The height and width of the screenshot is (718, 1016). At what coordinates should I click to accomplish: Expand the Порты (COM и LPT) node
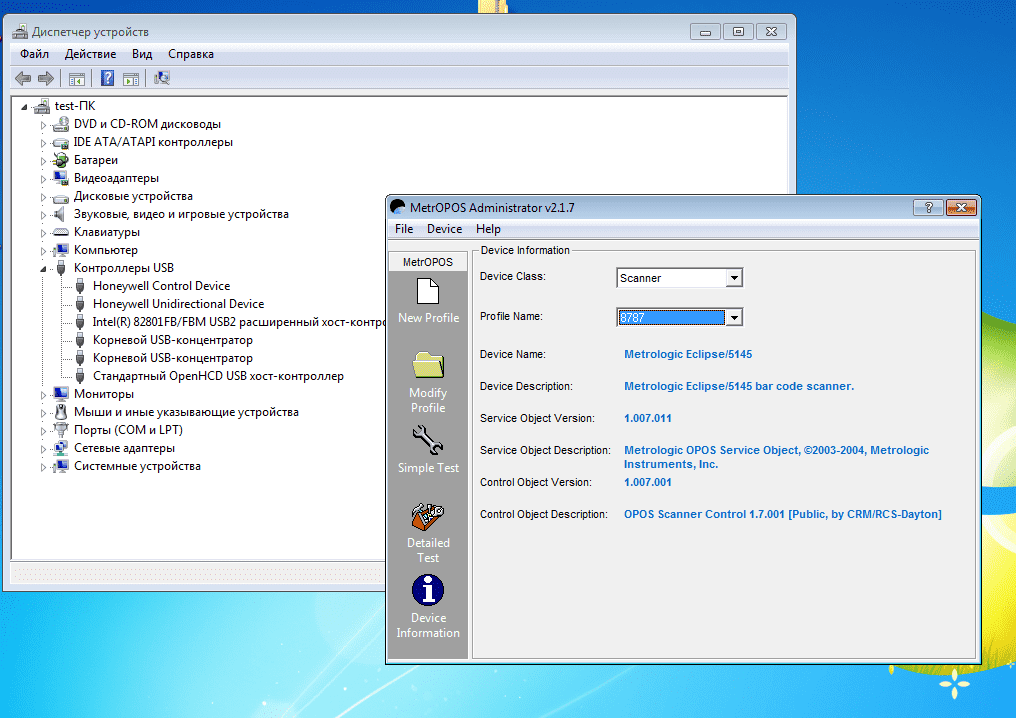point(43,431)
